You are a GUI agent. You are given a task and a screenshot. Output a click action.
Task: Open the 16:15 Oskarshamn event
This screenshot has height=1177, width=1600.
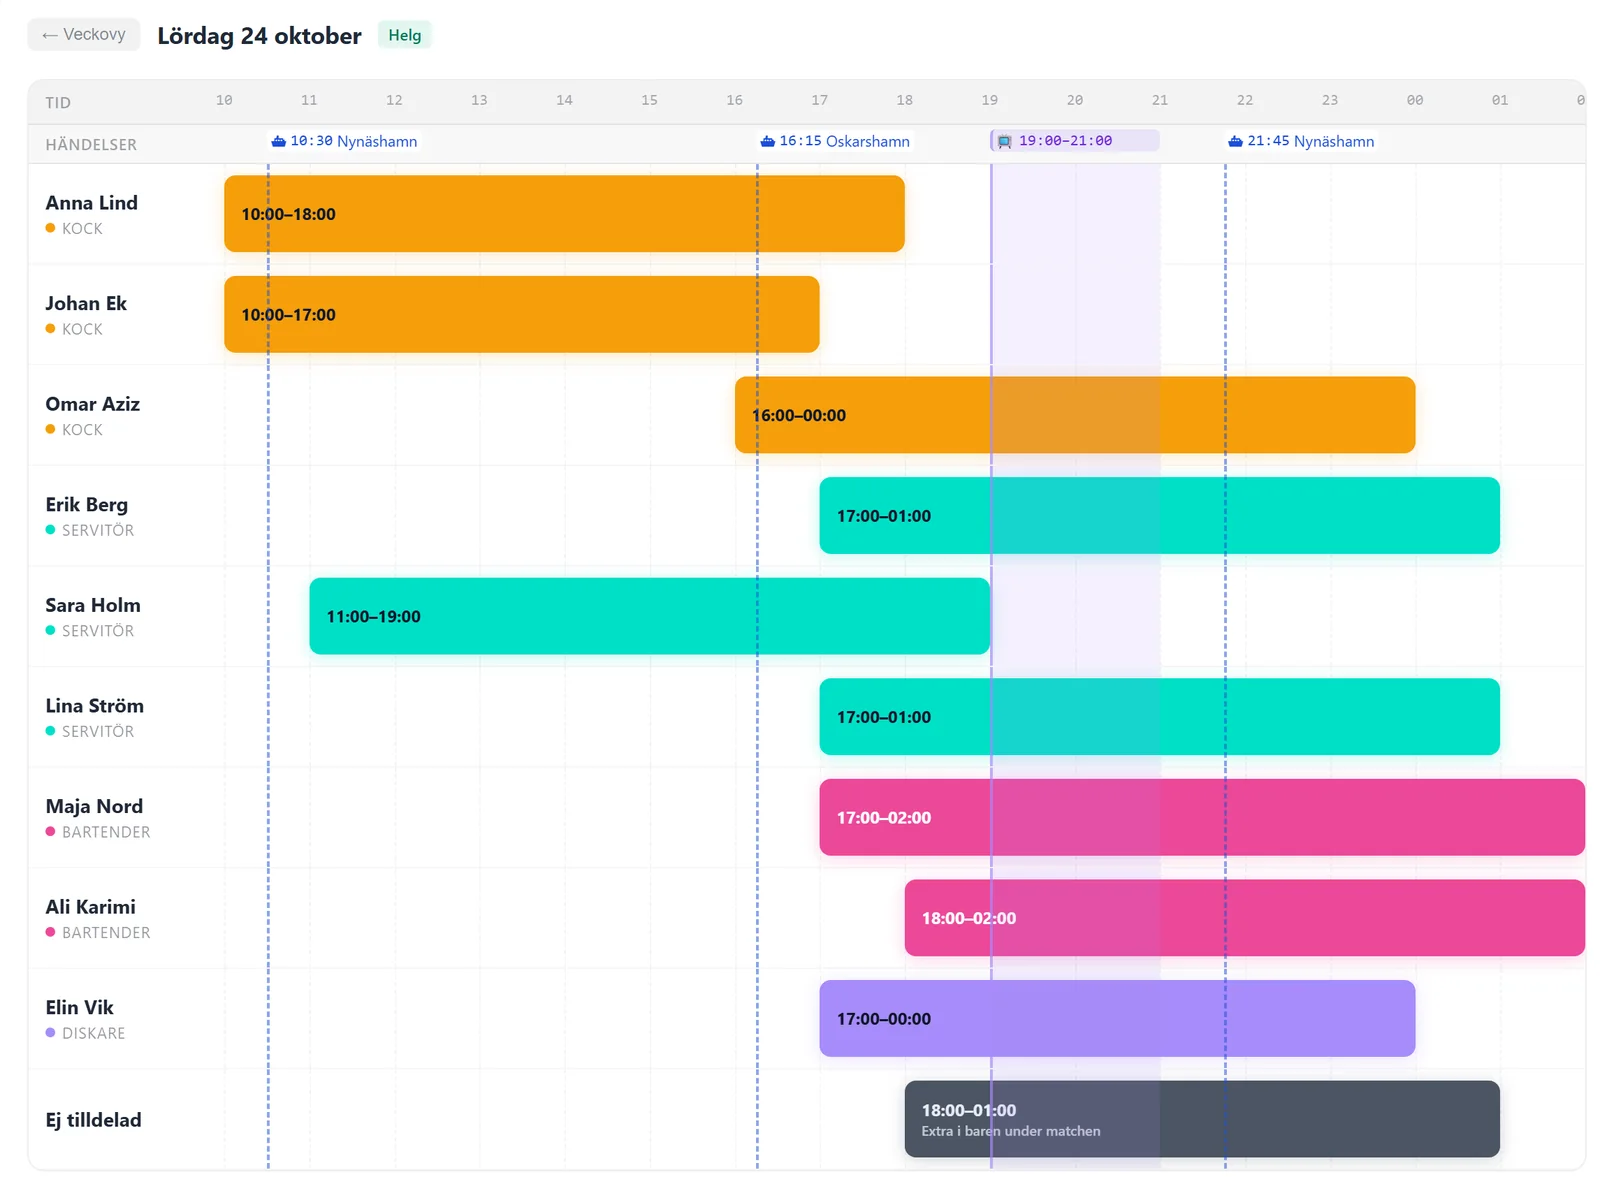836,141
